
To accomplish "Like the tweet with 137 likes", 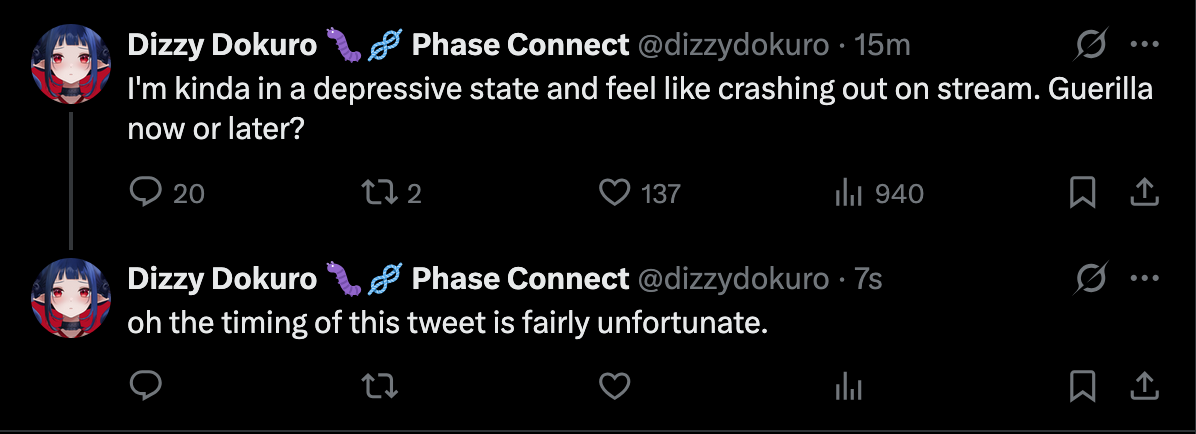I will coord(614,192).
